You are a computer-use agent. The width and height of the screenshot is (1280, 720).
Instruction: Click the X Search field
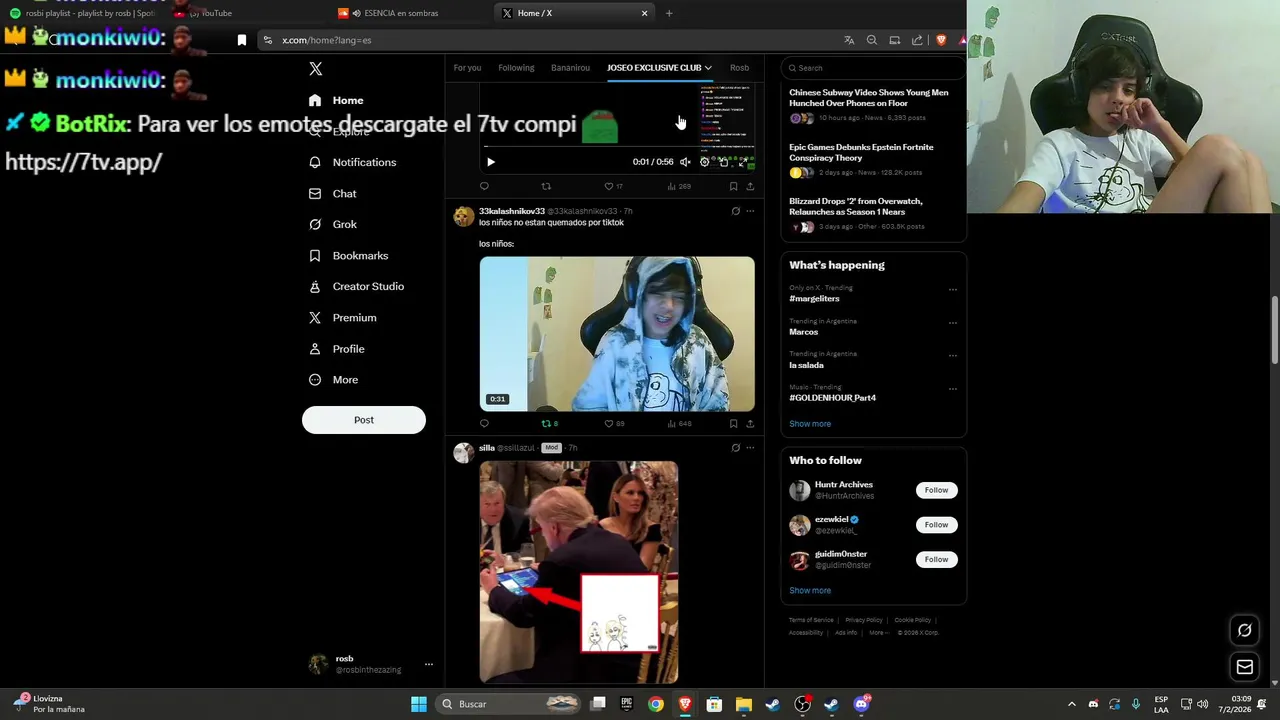pyautogui.click(x=872, y=68)
